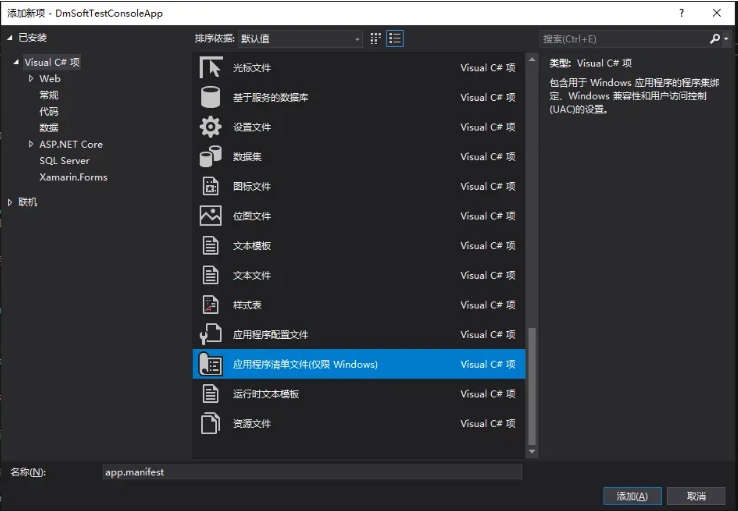The height and width of the screenshot is (511, 738).
Task: Click the 取消 button
Action: (697, 496)
